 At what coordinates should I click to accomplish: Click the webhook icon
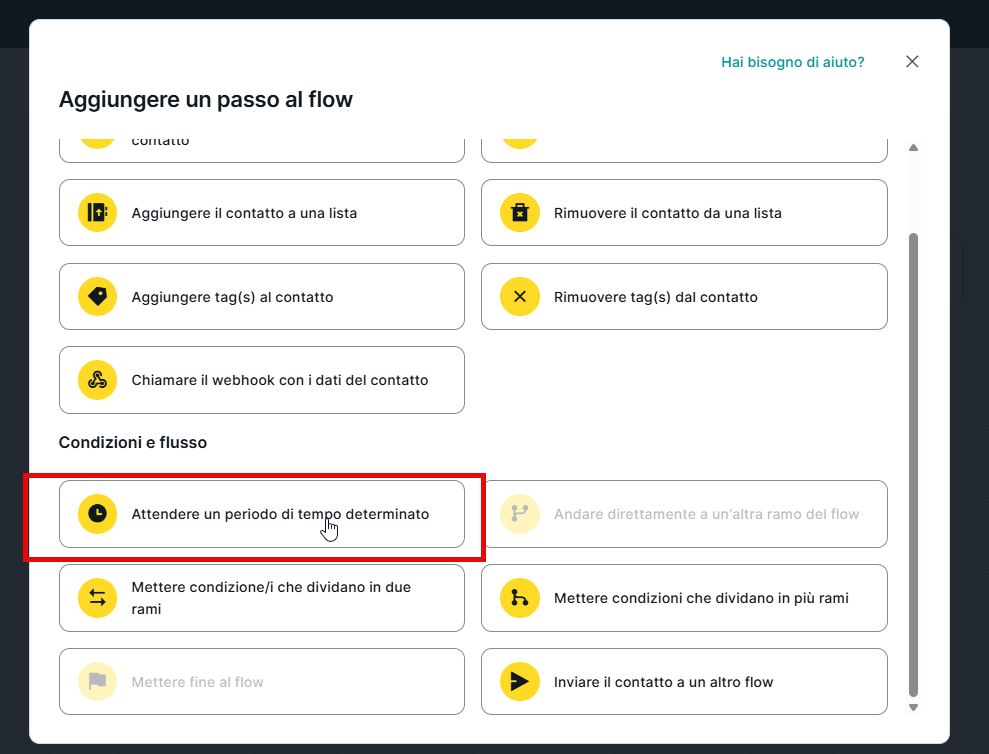click(x=97, y=380)
